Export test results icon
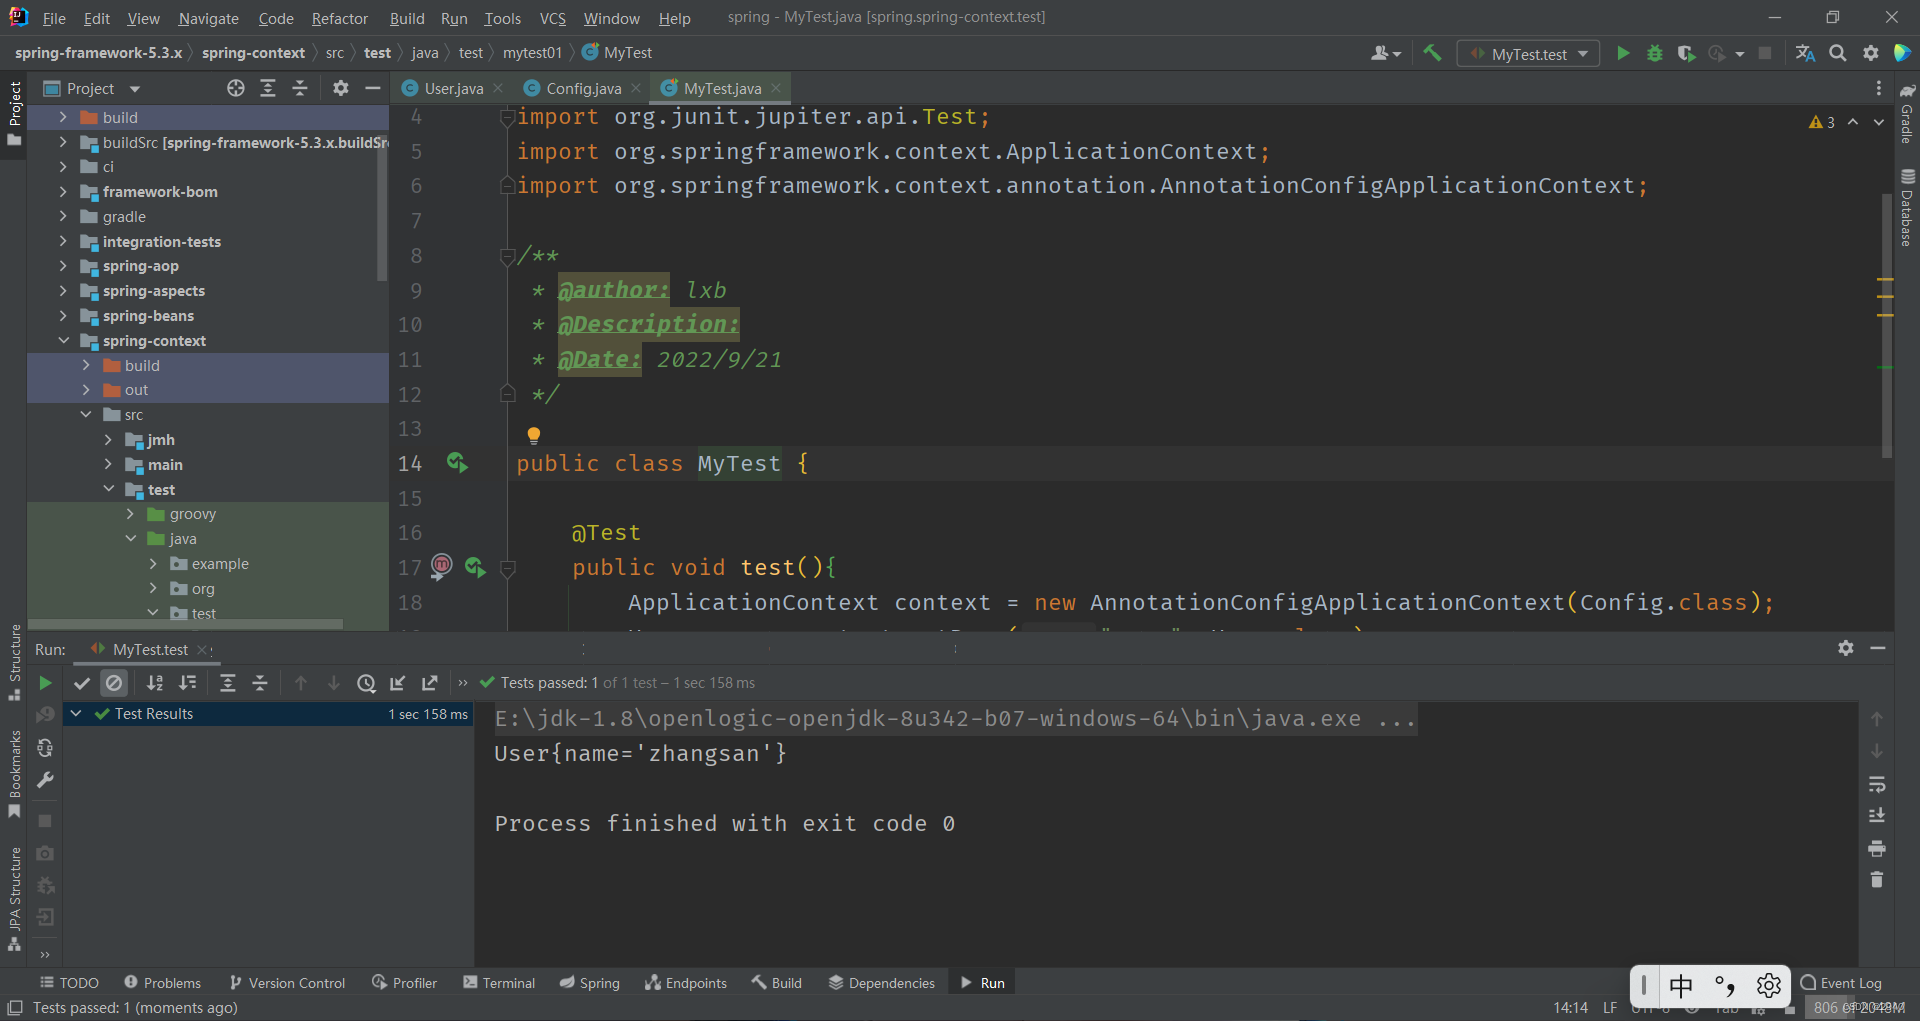The width and height of the screenshot is (1920, 1021). pos(430,683)
